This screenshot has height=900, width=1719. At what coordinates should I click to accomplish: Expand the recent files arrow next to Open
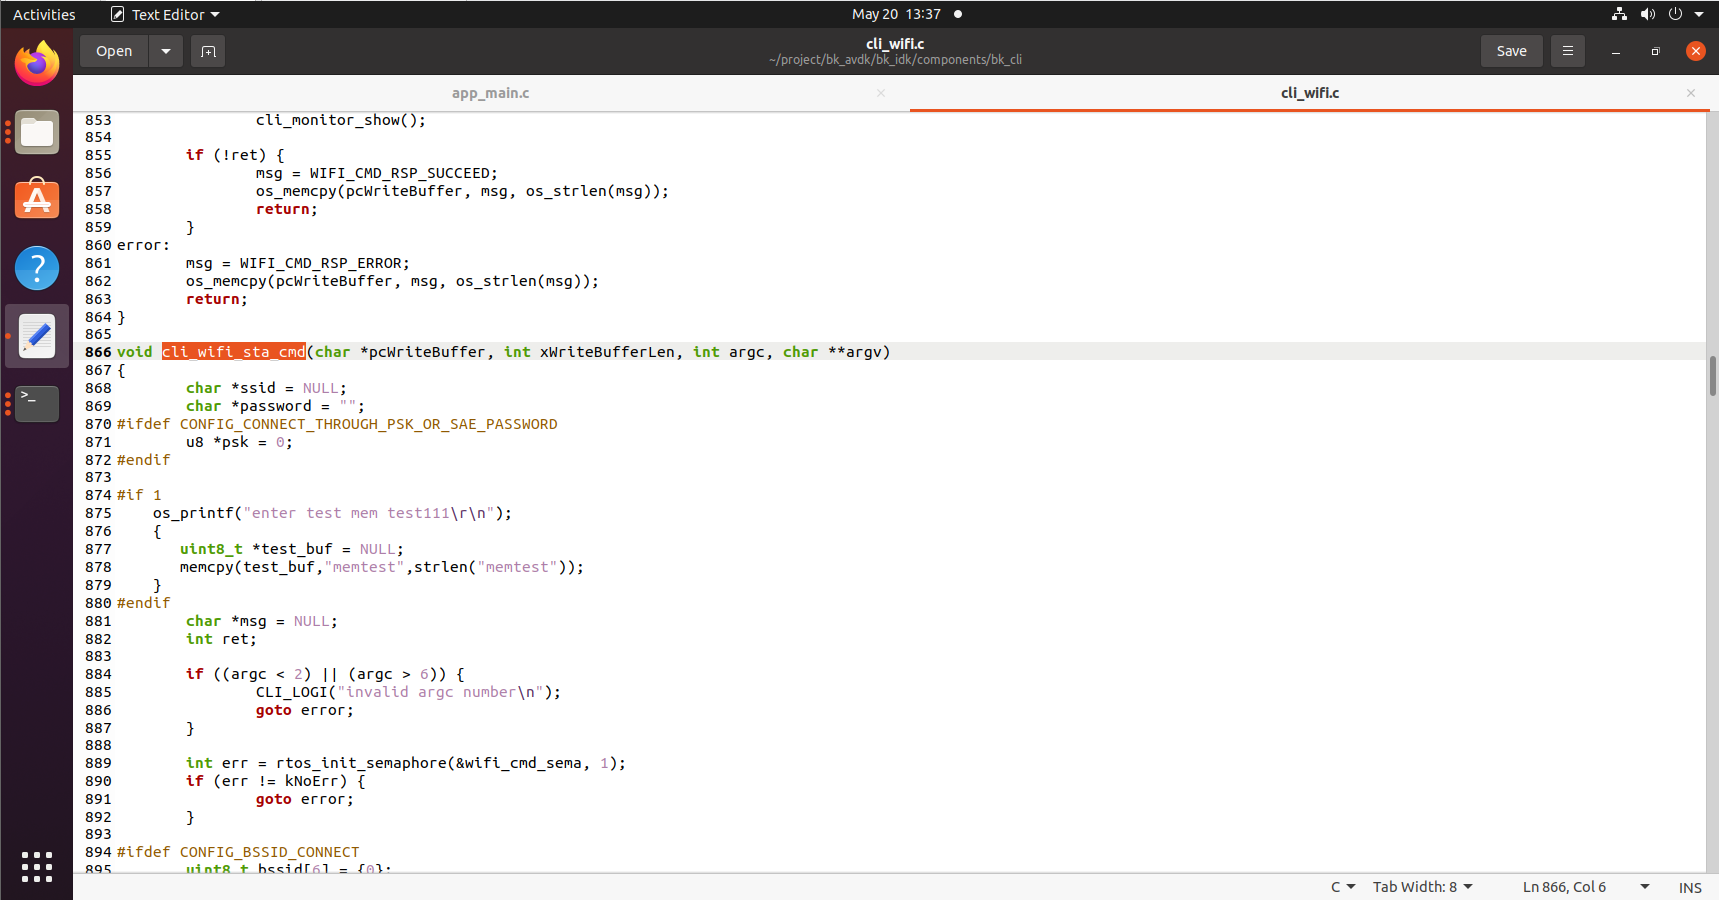[166, 51]
